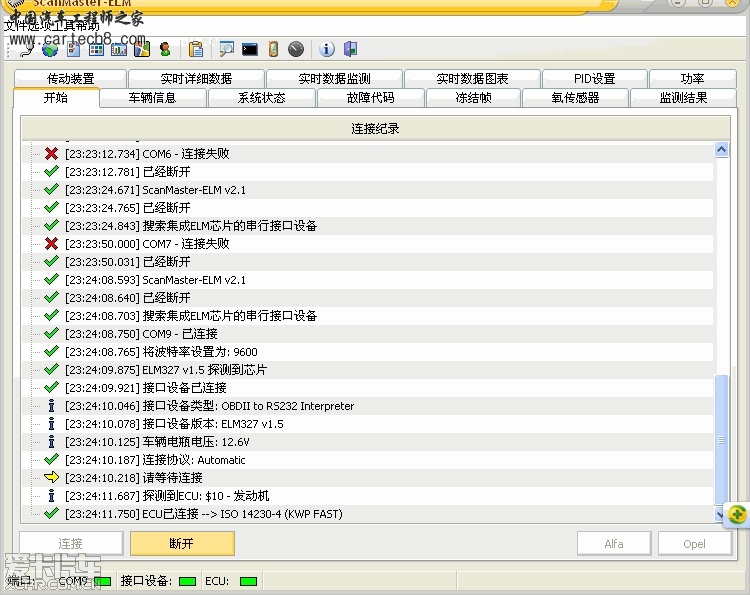Click green 接口设备 status indicator
The image size is (750, 595).
pos(188,581)
